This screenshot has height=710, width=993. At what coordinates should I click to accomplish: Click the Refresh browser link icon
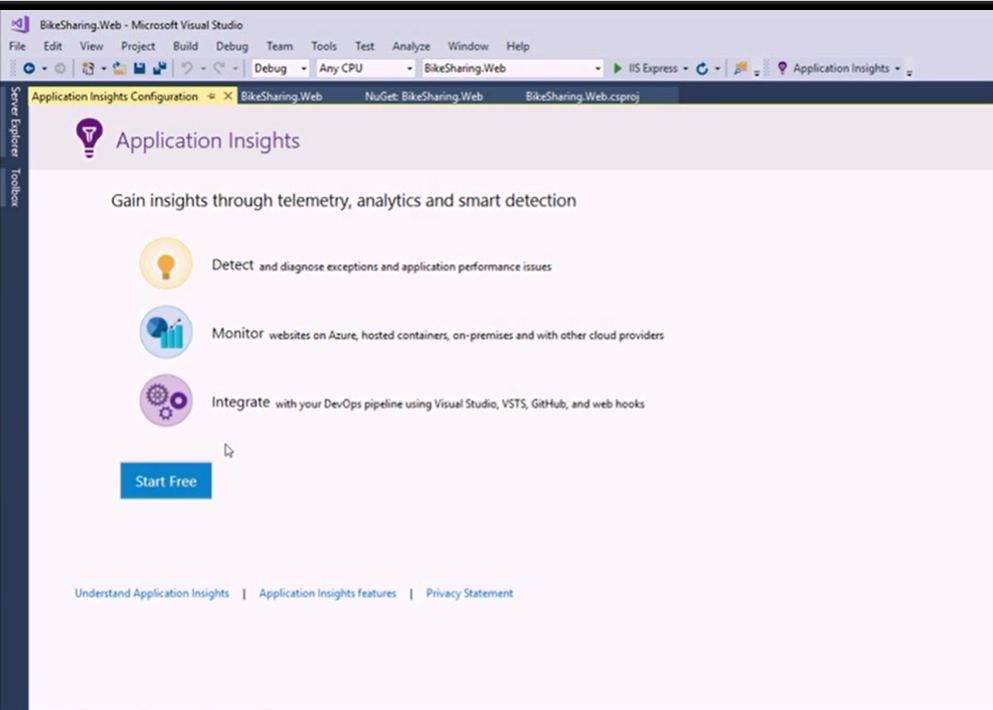702,68
